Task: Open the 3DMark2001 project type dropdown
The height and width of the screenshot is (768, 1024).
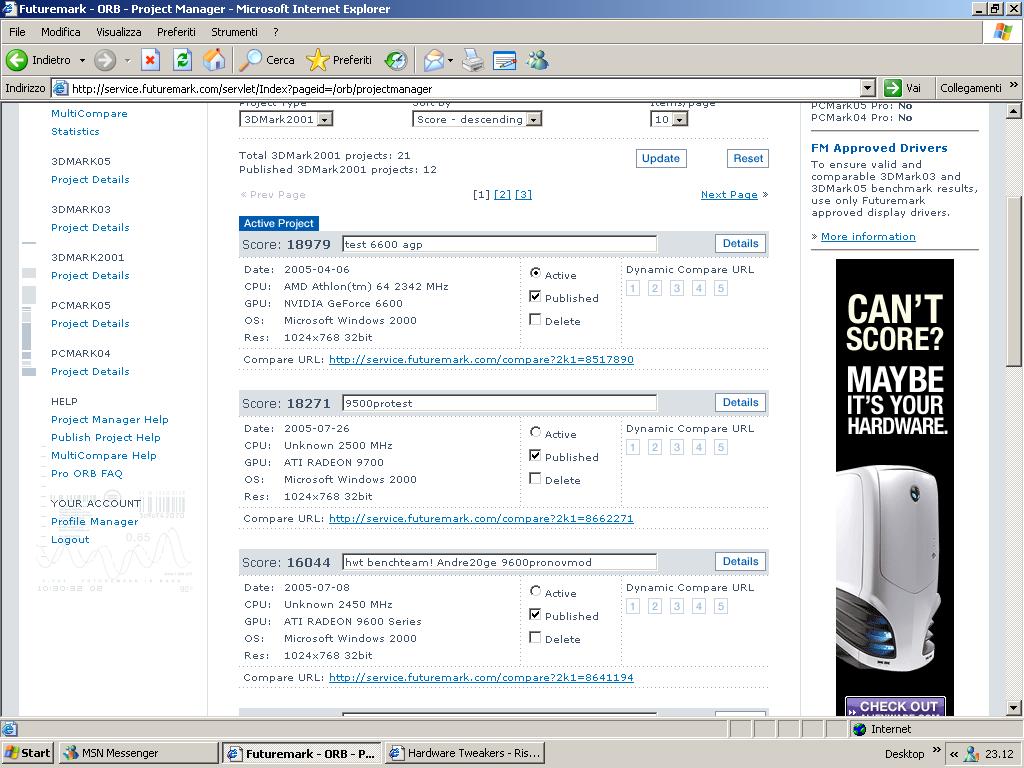Action: coord(286,119)
